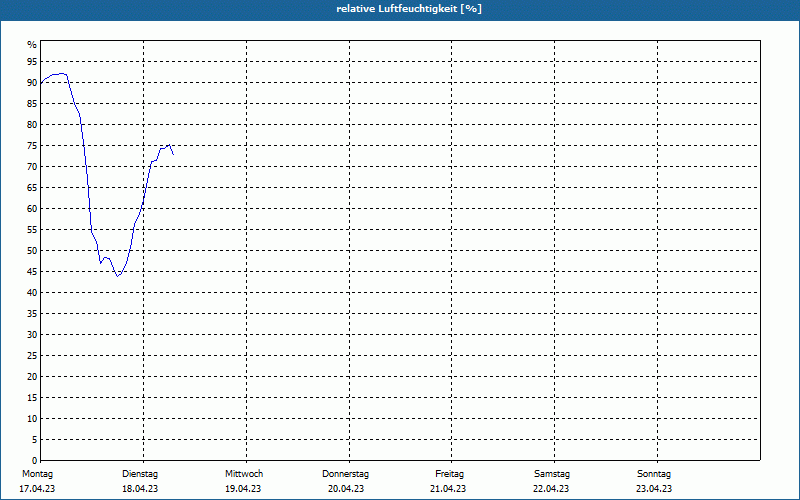Select the Donnerstag day label

tap(345, 474)
